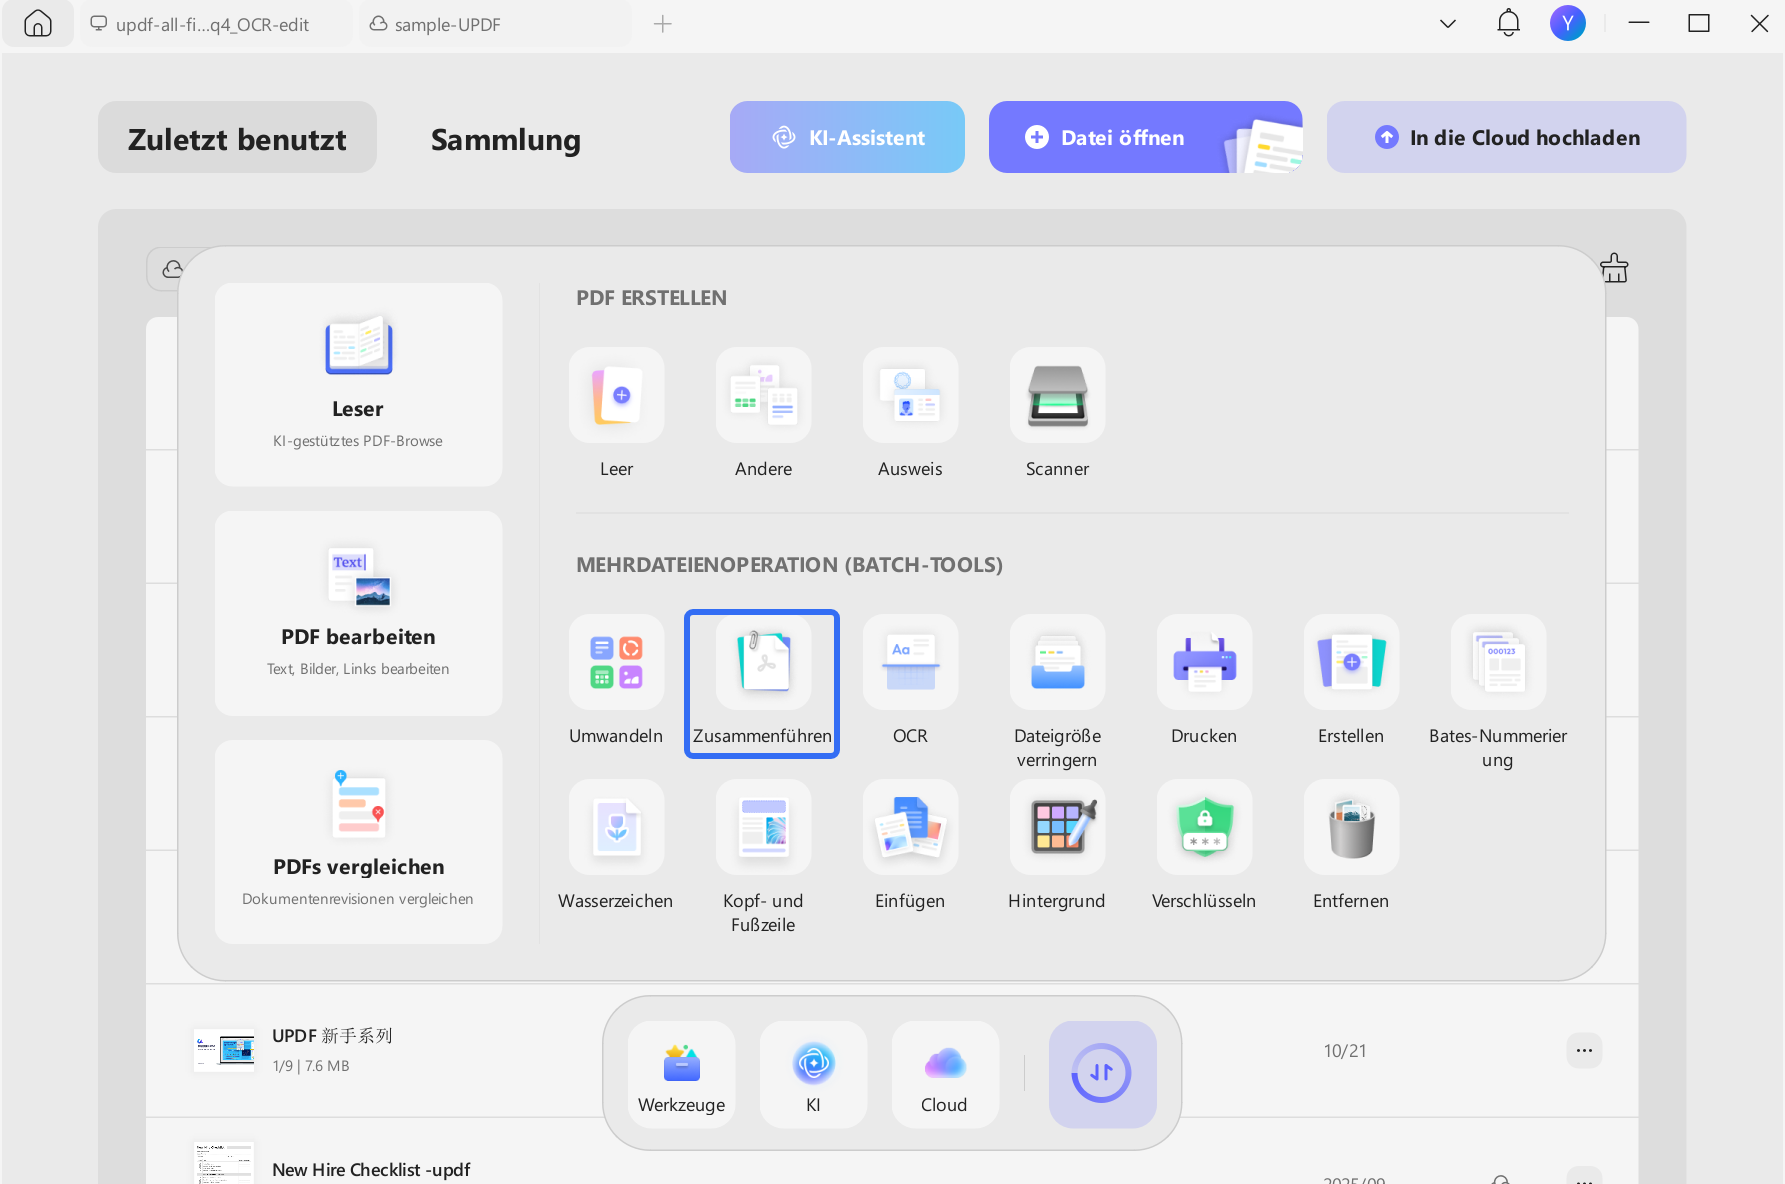Click the KI-Assistent button
Image resolution: width=1785 pixels, height=1184 pixels.
click(847, 137)
